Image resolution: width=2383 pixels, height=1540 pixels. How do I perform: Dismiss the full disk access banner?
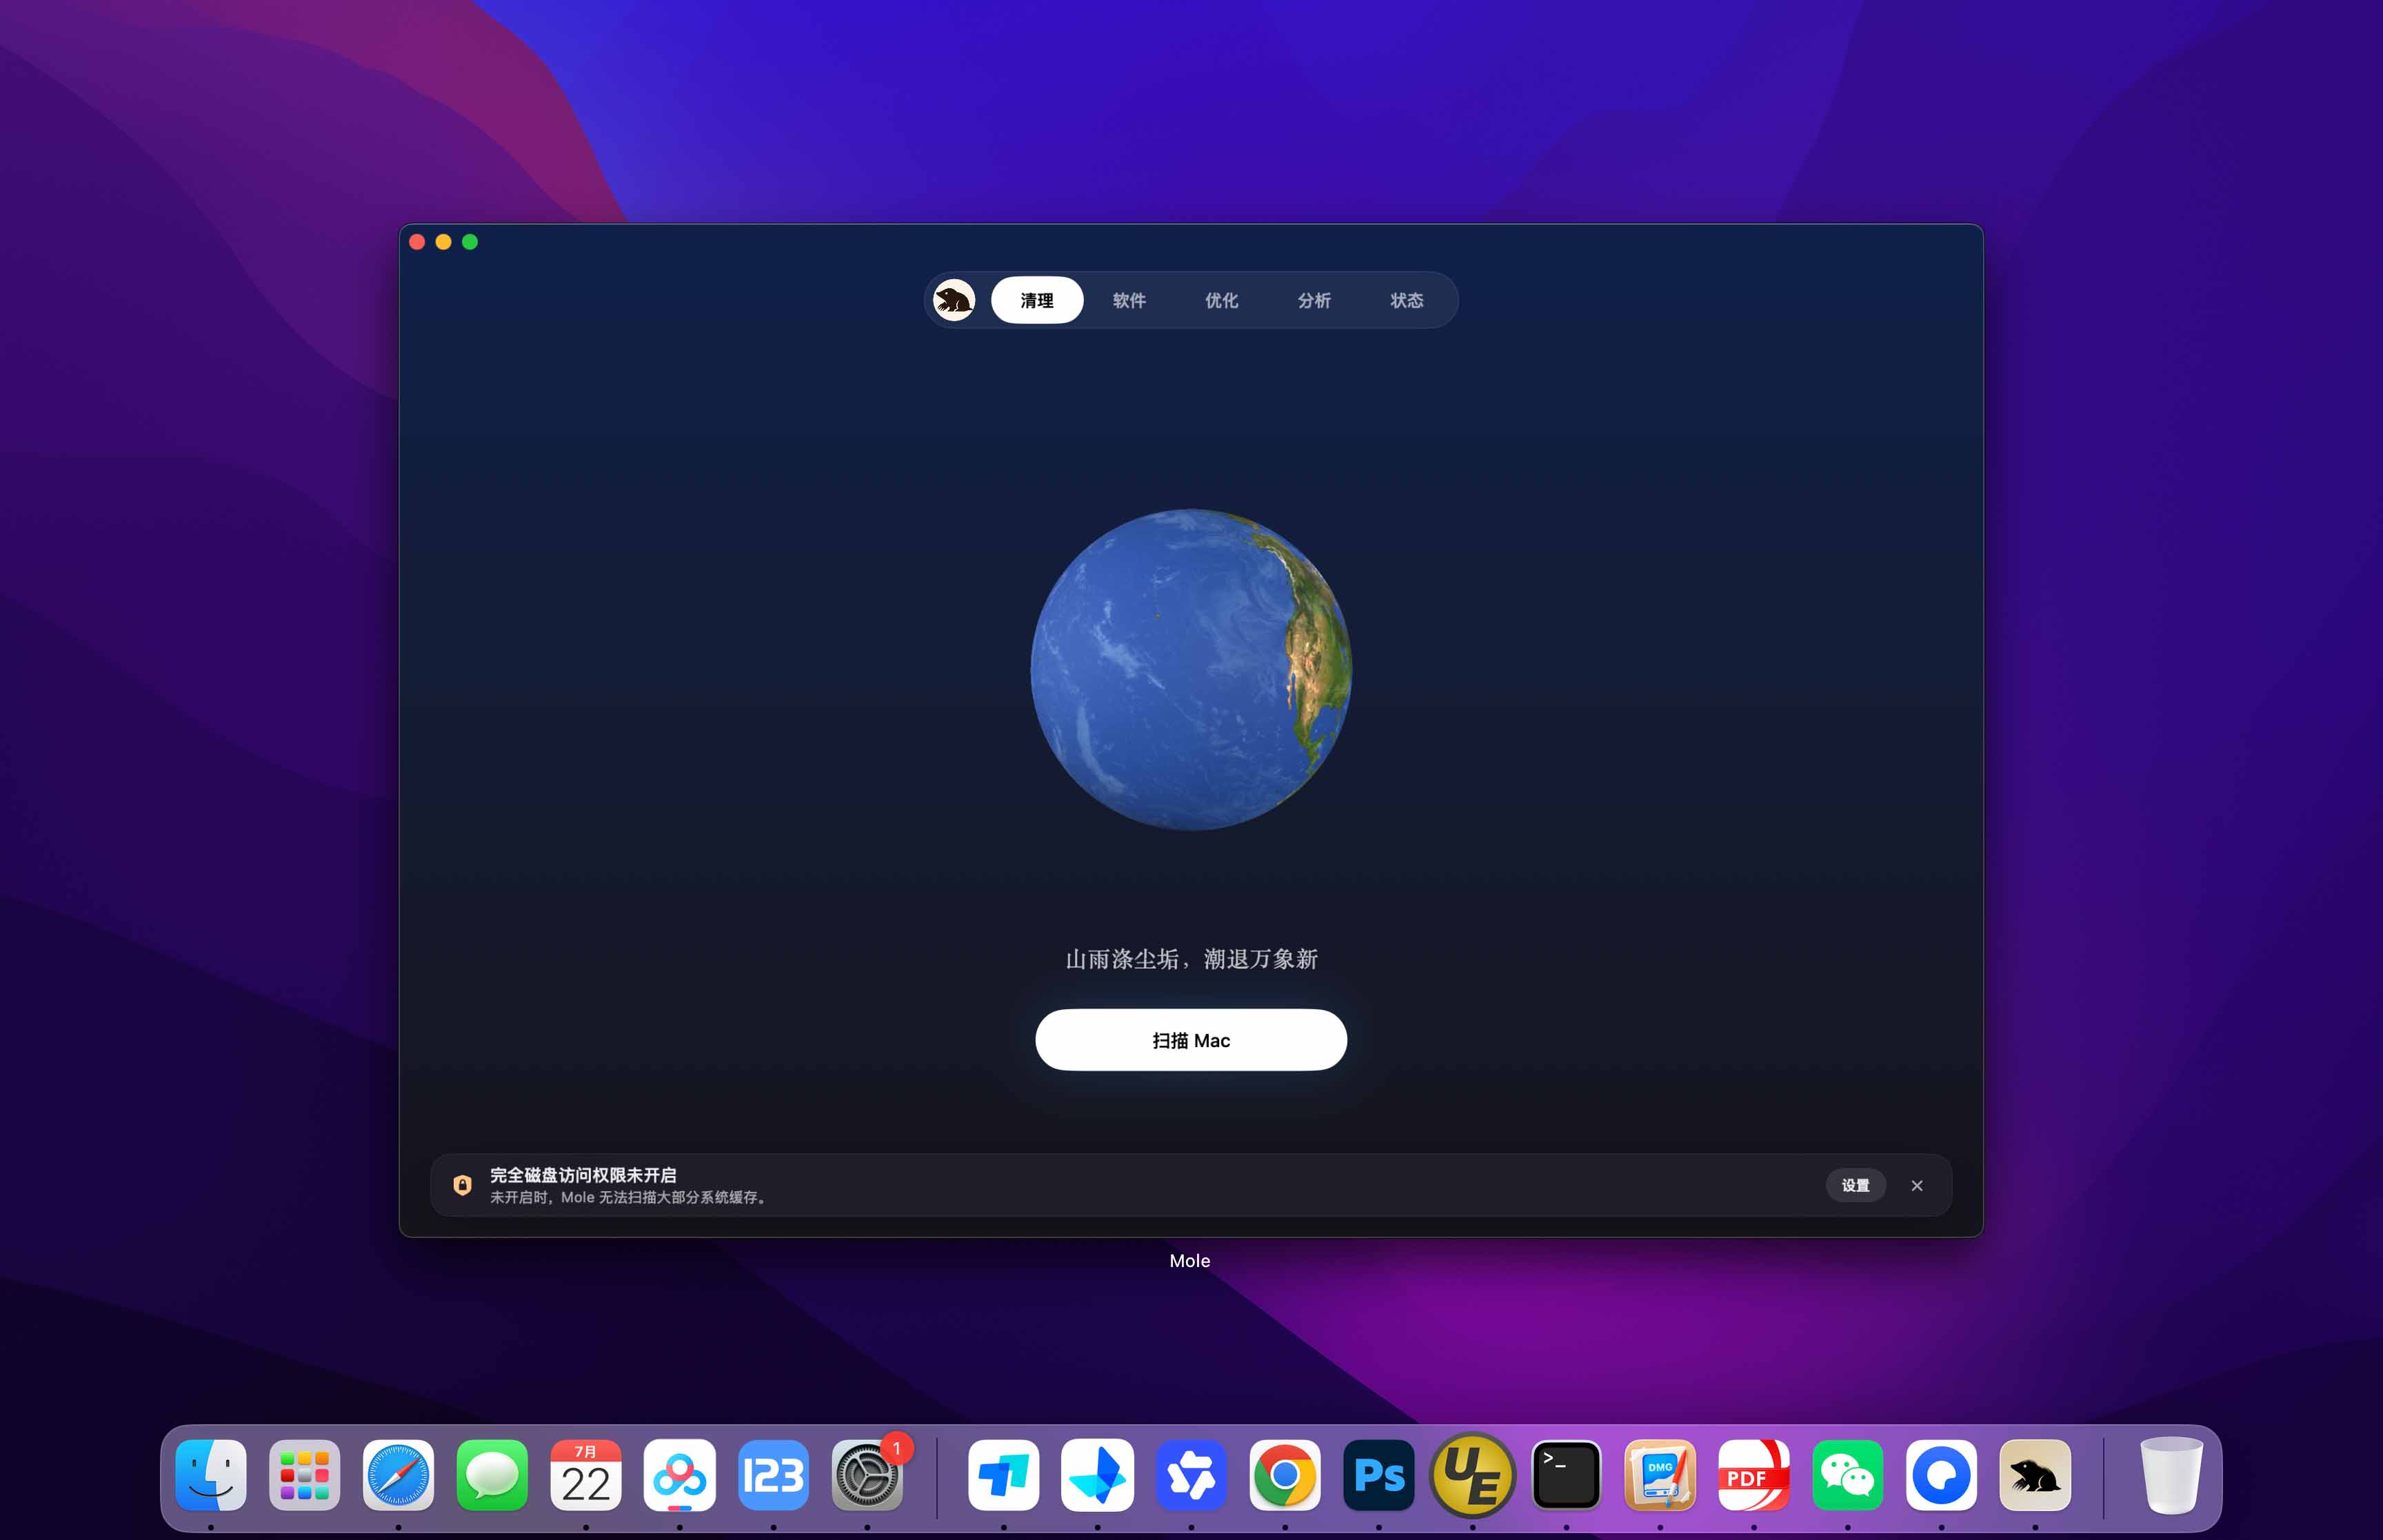[1917, 1185]
